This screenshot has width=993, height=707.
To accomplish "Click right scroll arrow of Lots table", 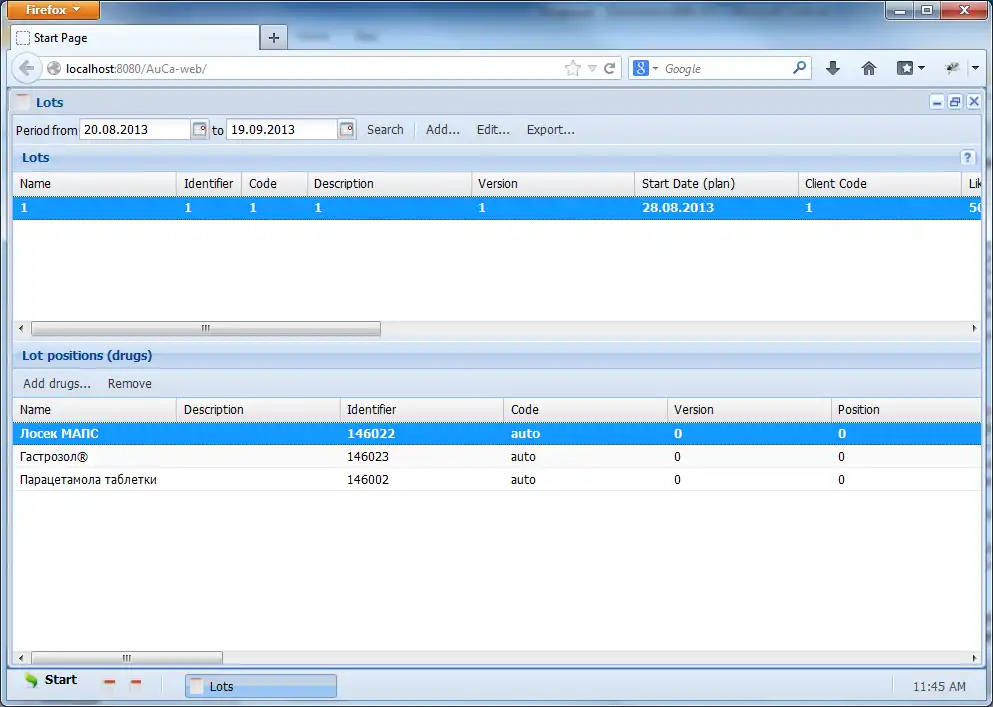I will (x=974, y=328).
